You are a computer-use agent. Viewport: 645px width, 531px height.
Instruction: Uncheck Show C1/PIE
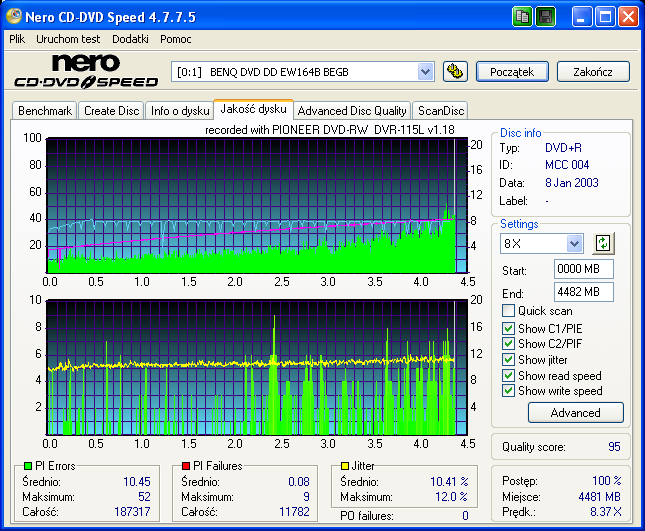pyautogui.click(x=508, y=328)
